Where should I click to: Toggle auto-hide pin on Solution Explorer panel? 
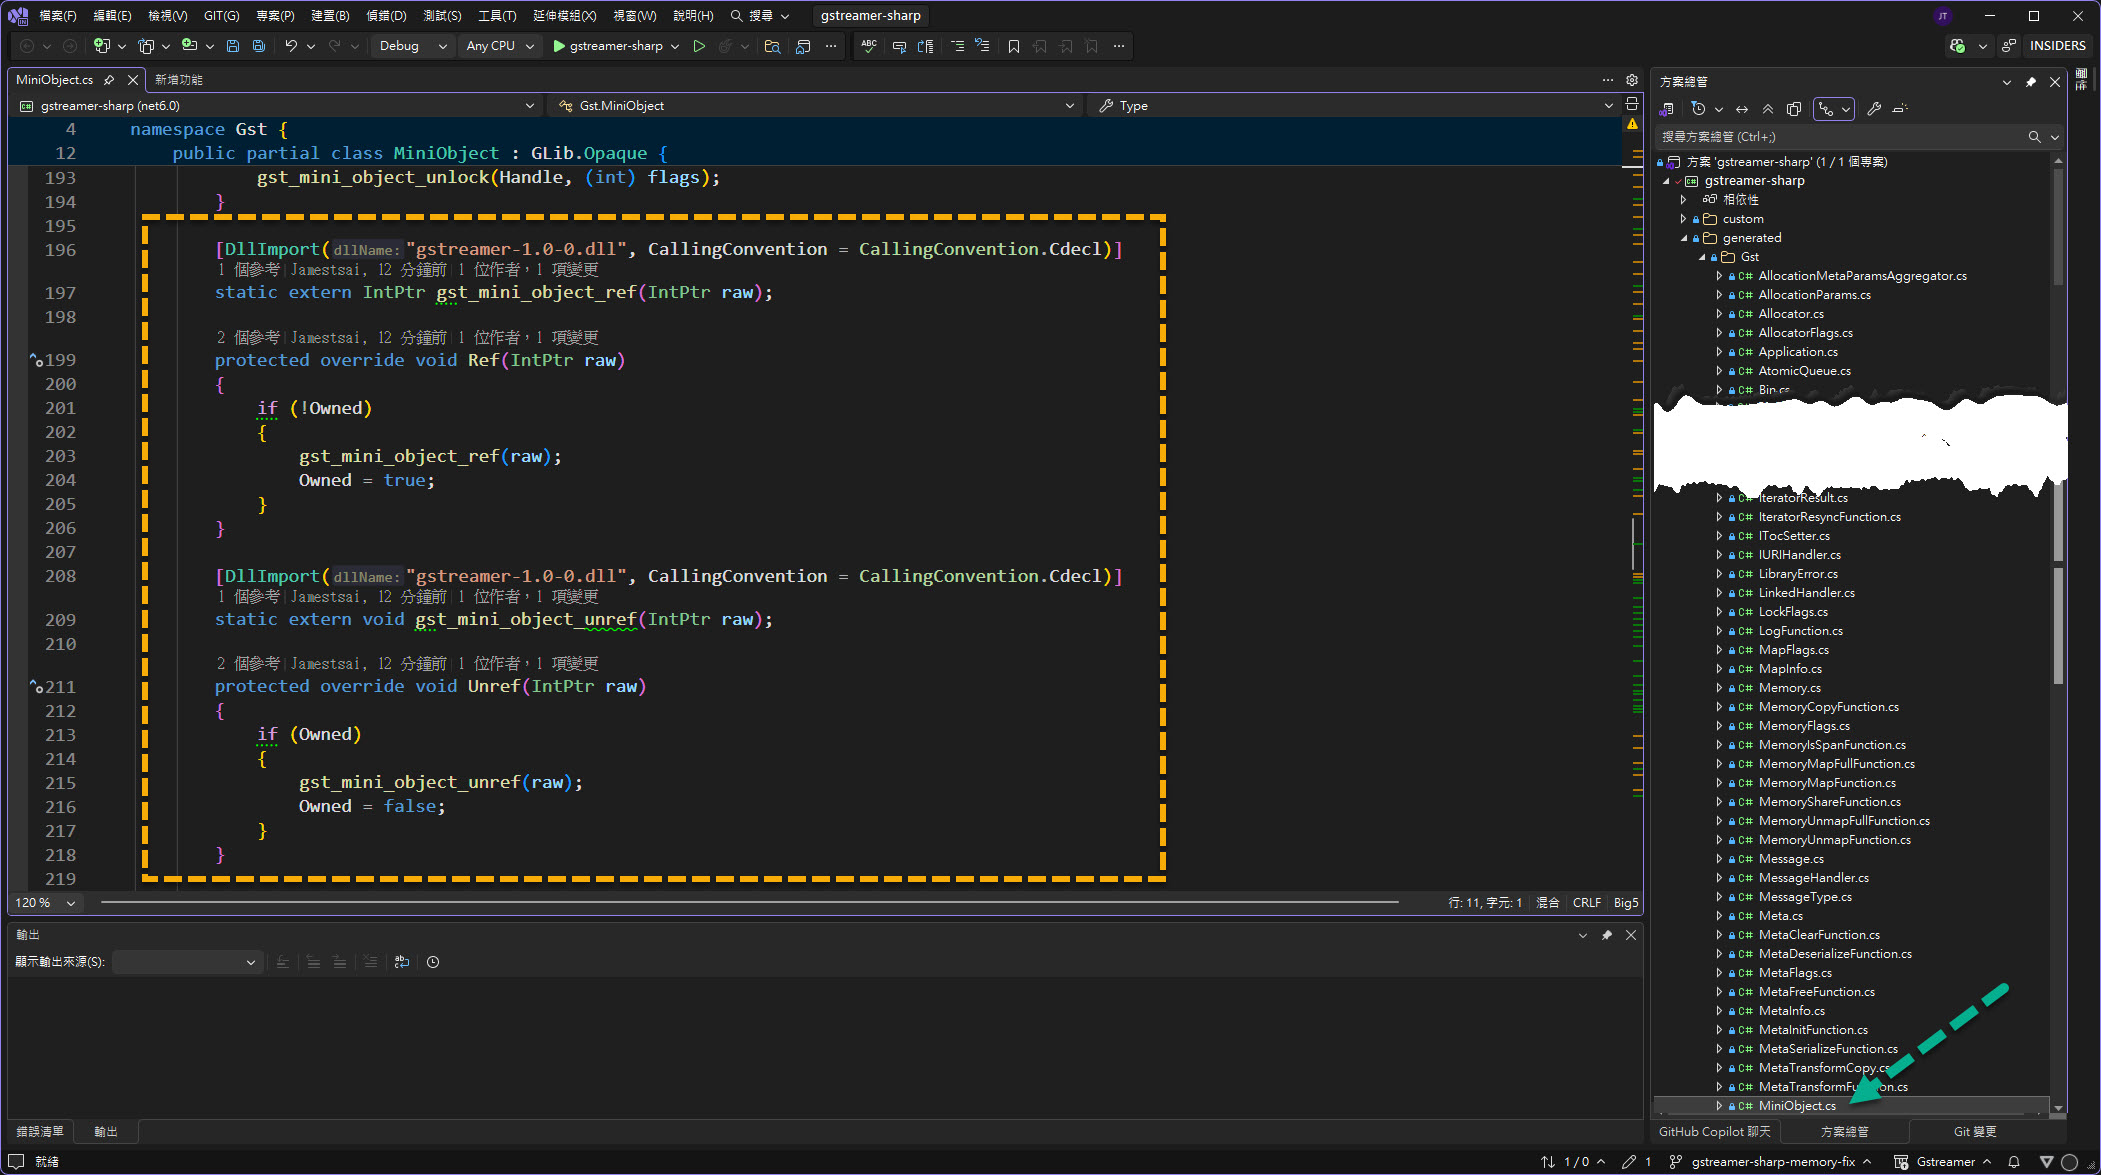pyautogui.click(x=2030, y=82)
